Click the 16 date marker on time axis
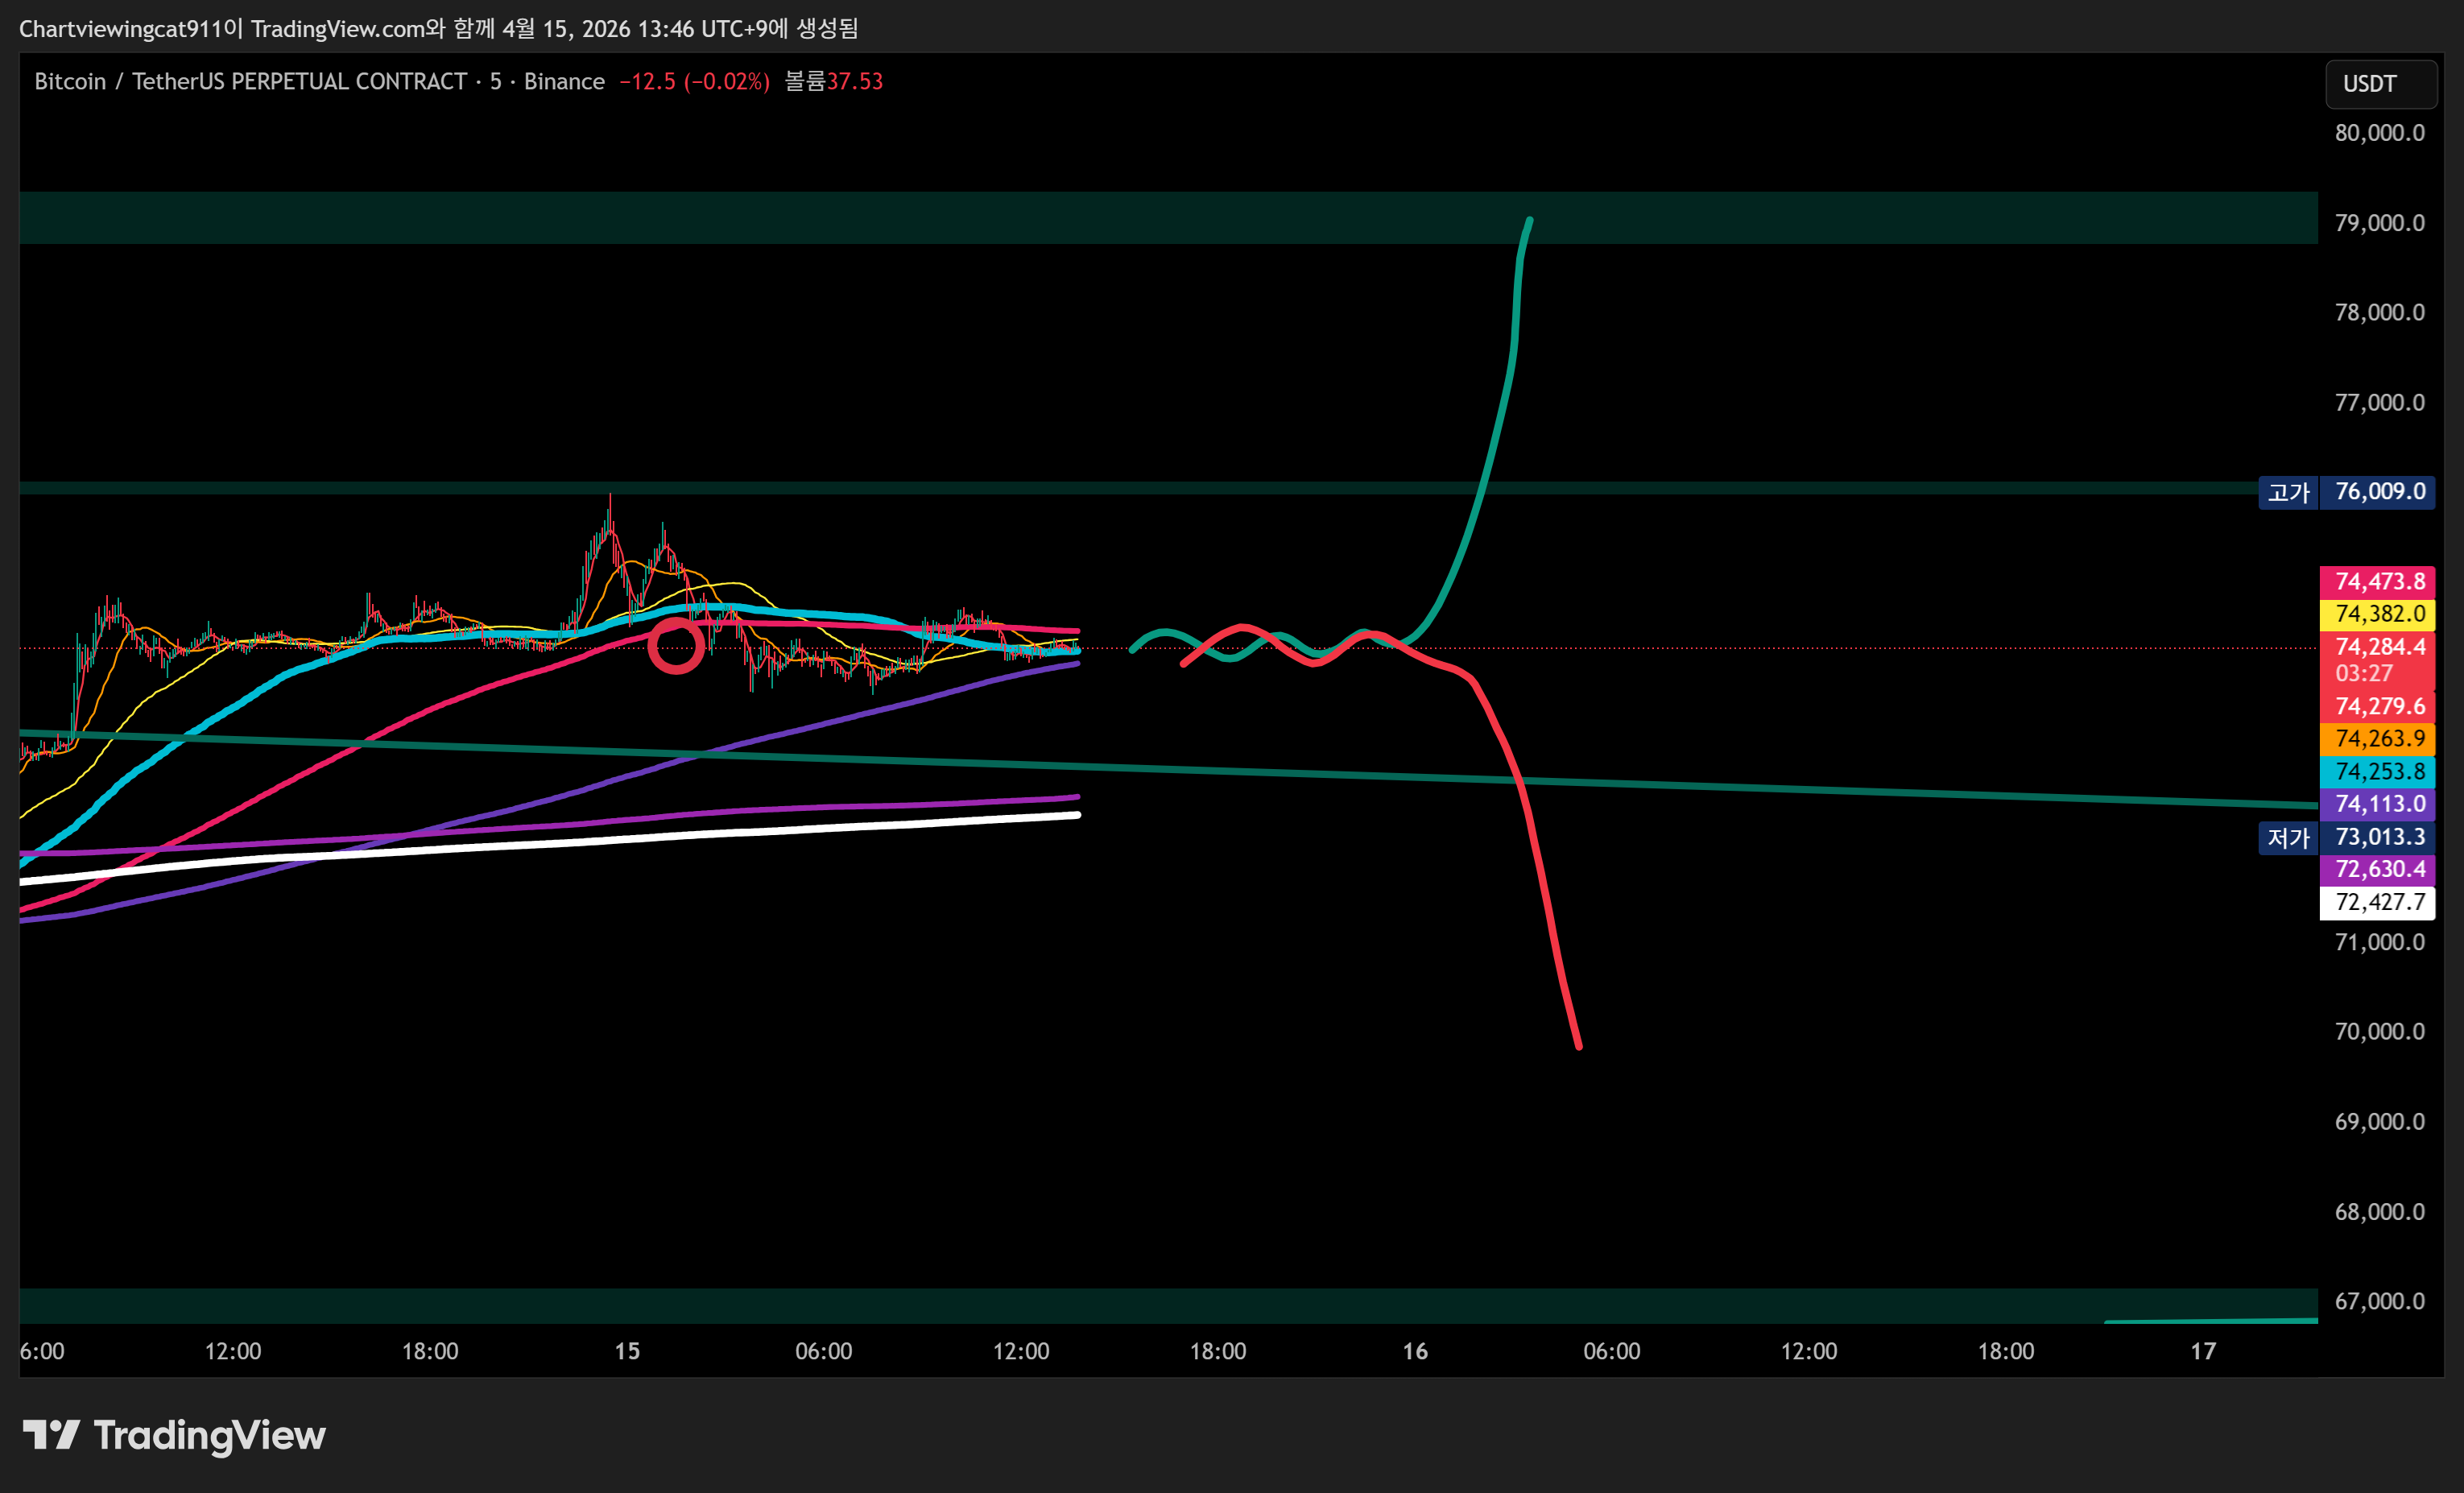 point(1415,1351)
